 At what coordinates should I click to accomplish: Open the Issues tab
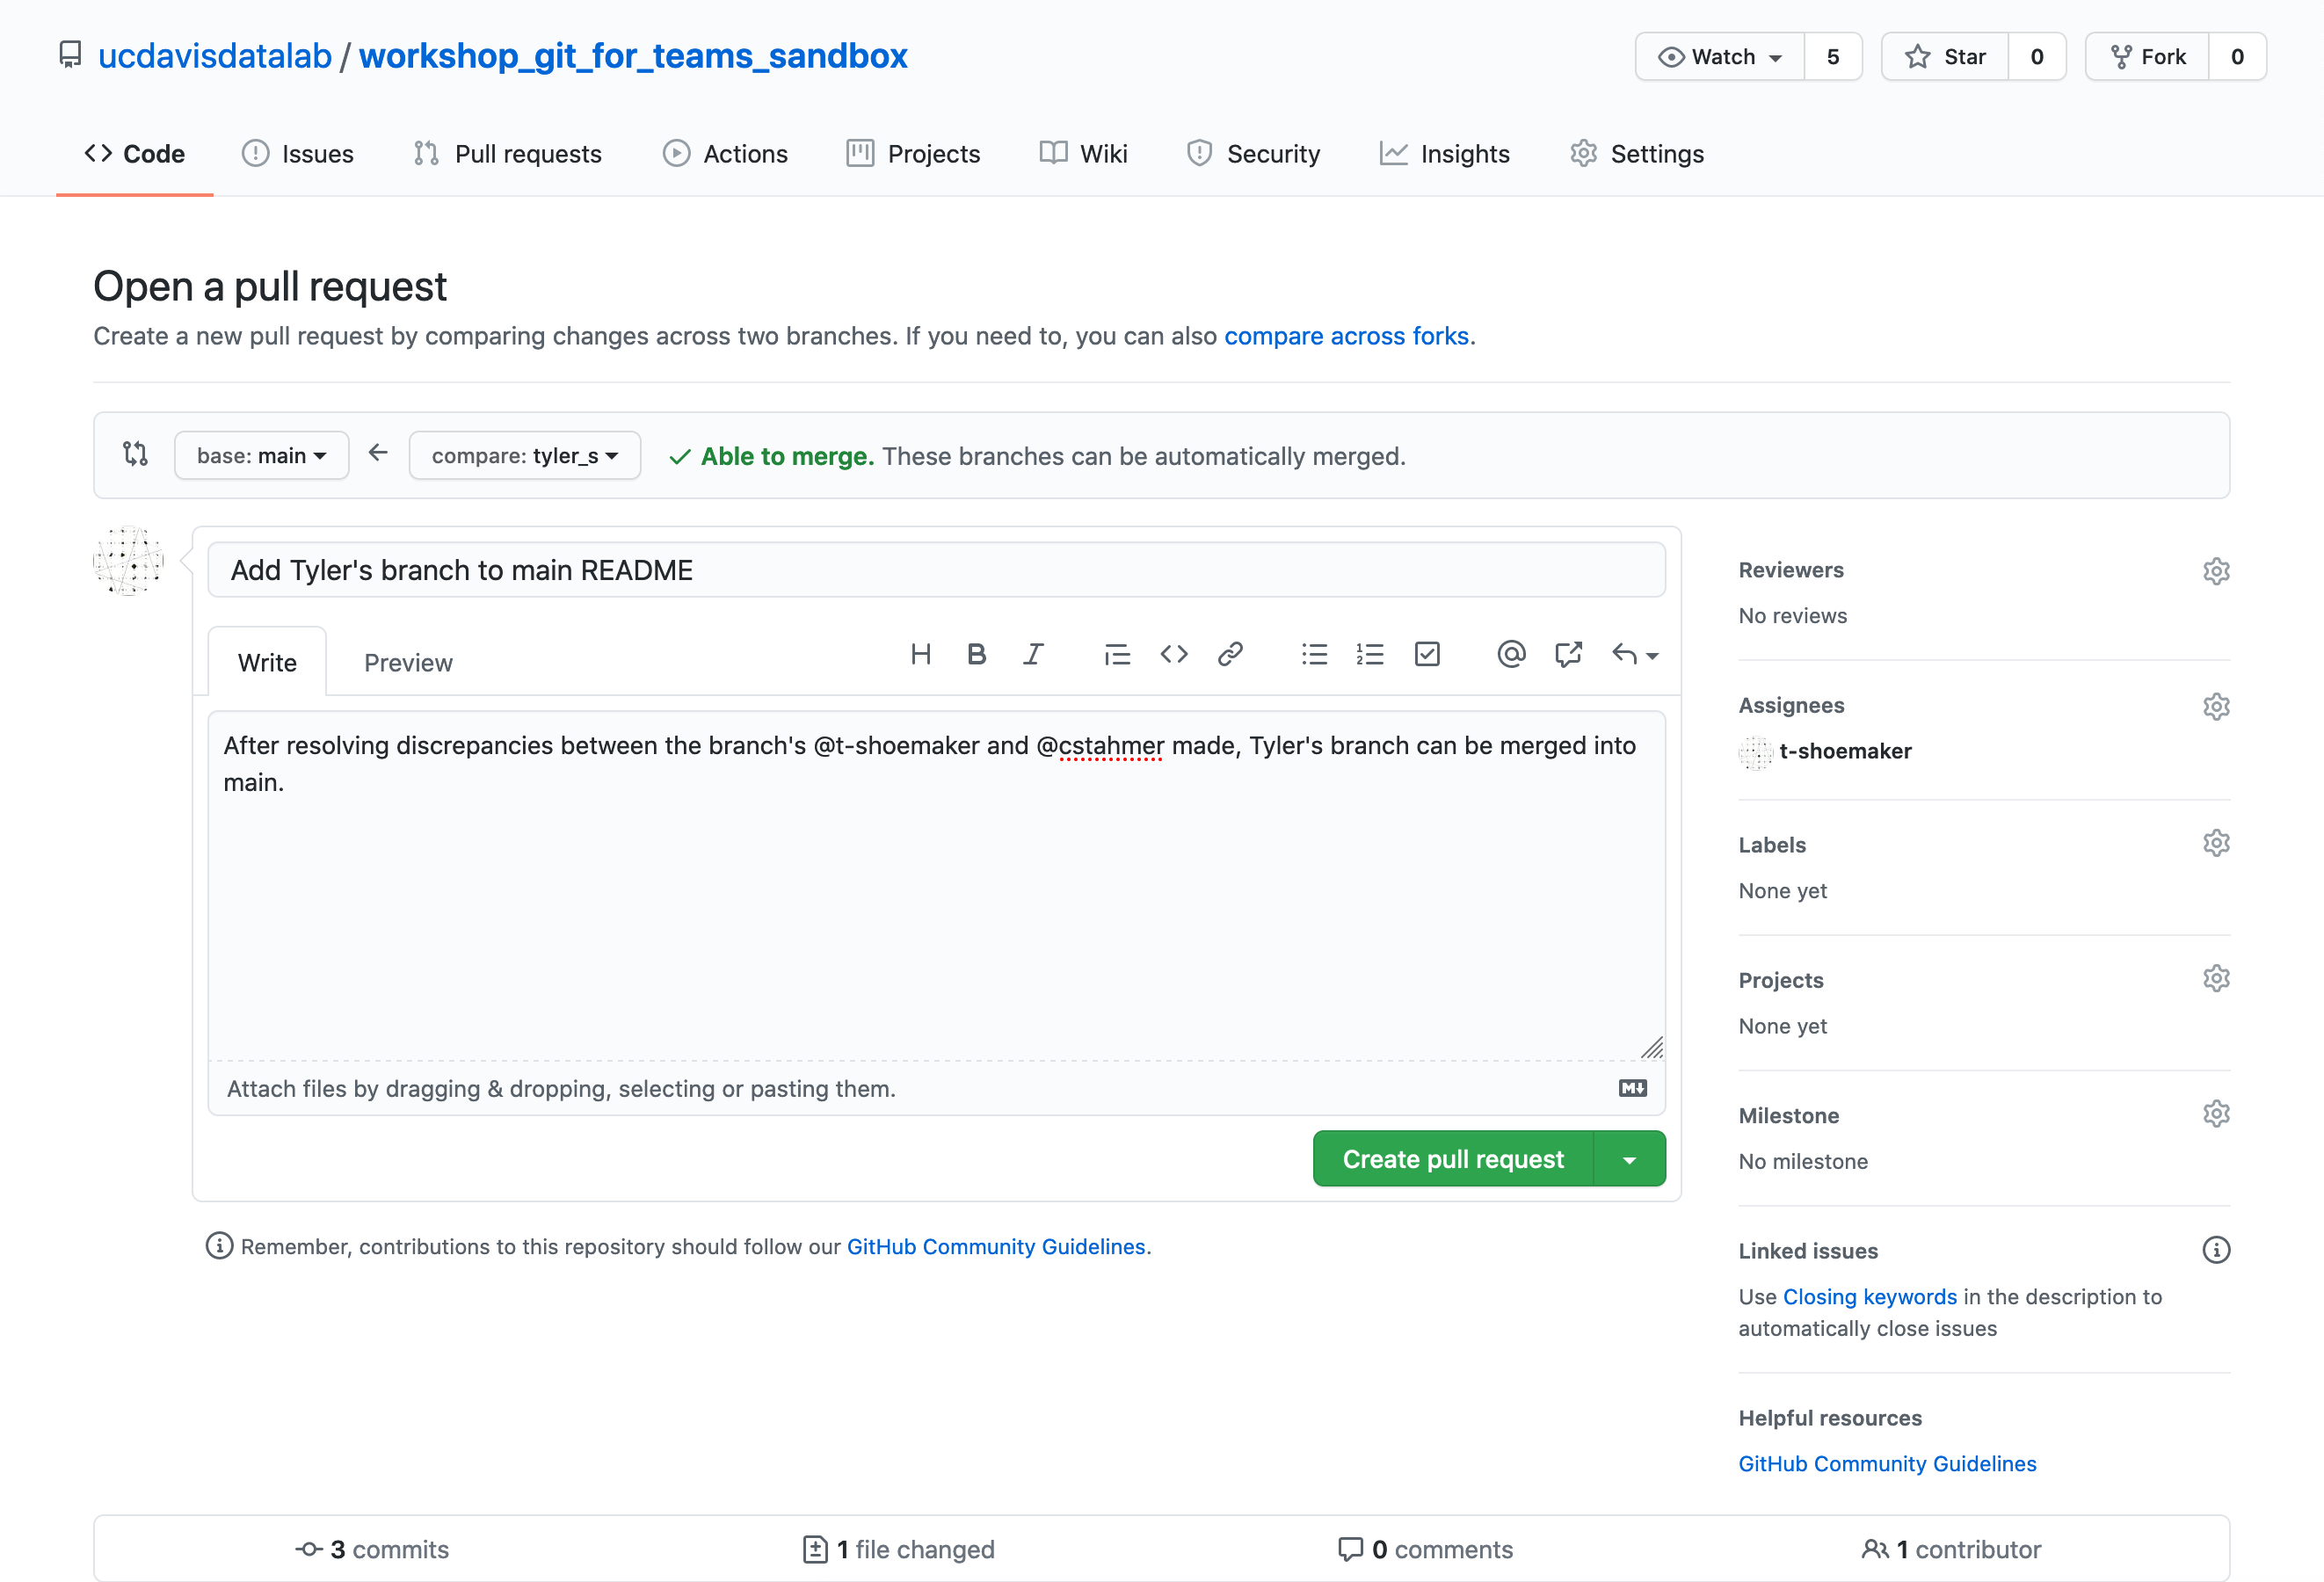point(297,154)
